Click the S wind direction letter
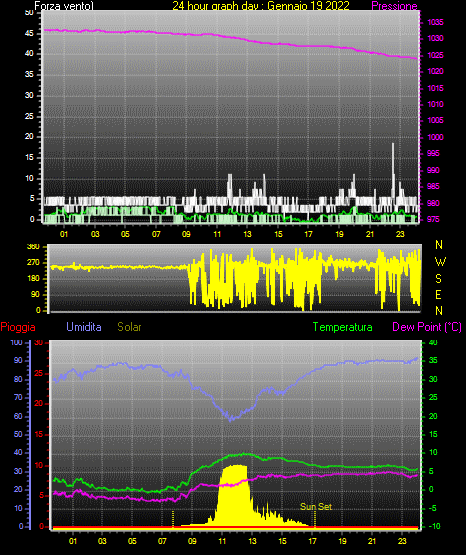The width and height of the screenshot is (466, 555). [438, 279]
